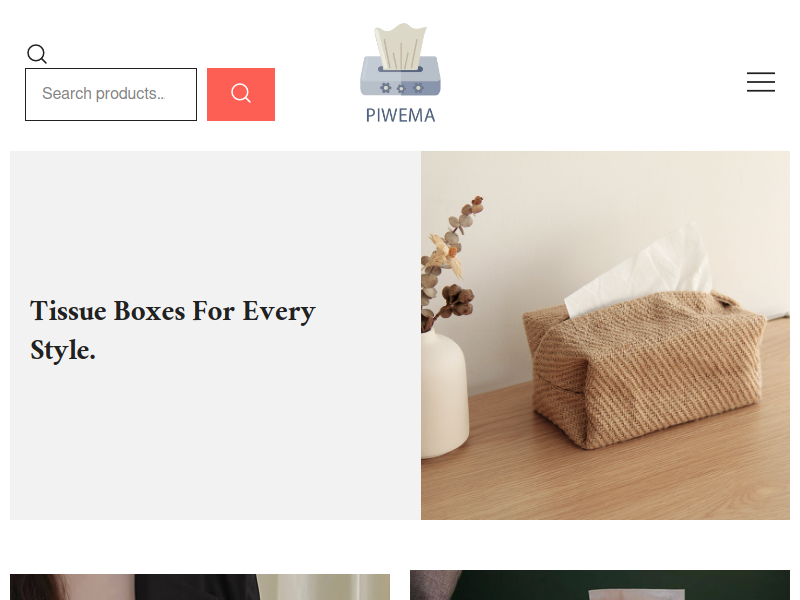The height and width of the screenshot is (600, 800).
Task: Focus the Search products input field
Action: 111,94
